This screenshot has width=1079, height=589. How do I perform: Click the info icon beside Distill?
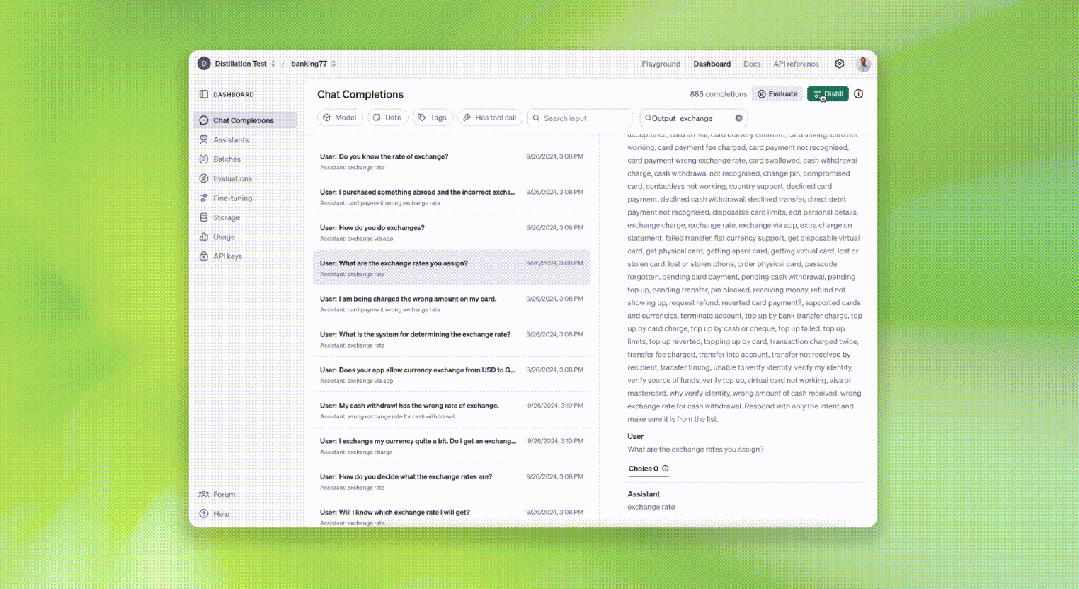point(858,94)
